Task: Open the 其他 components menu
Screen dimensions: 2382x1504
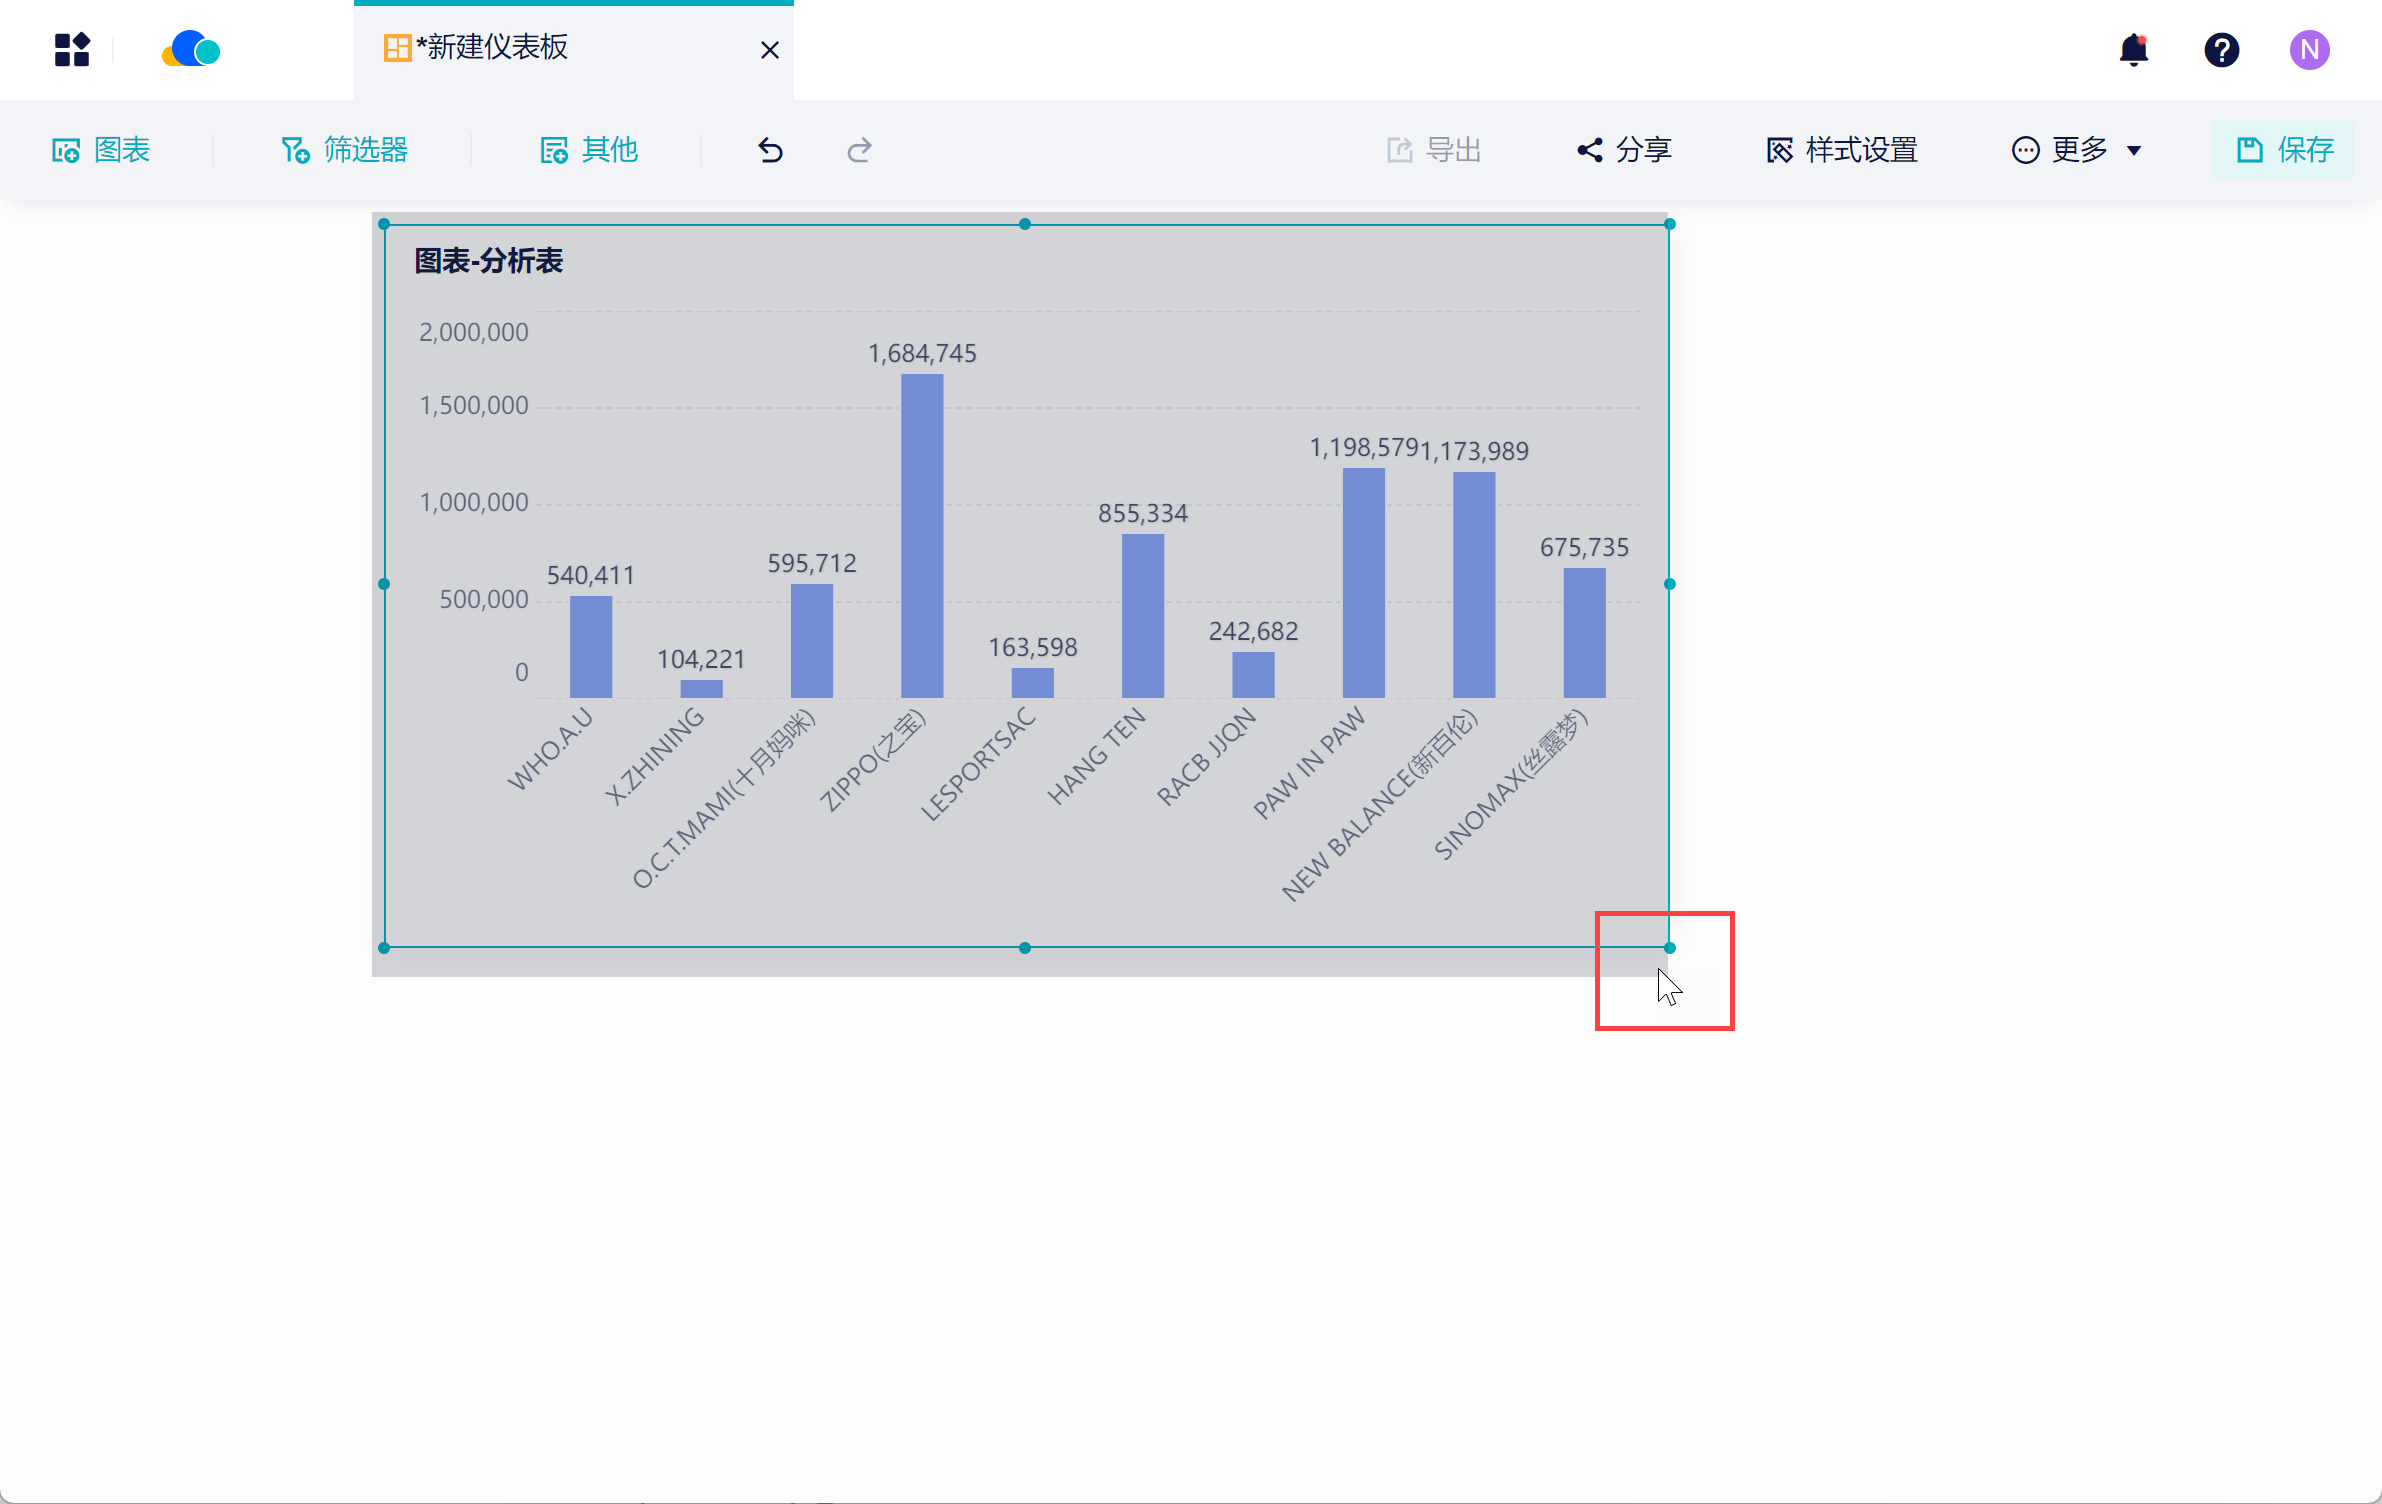Action: click(x=589, y=150)
